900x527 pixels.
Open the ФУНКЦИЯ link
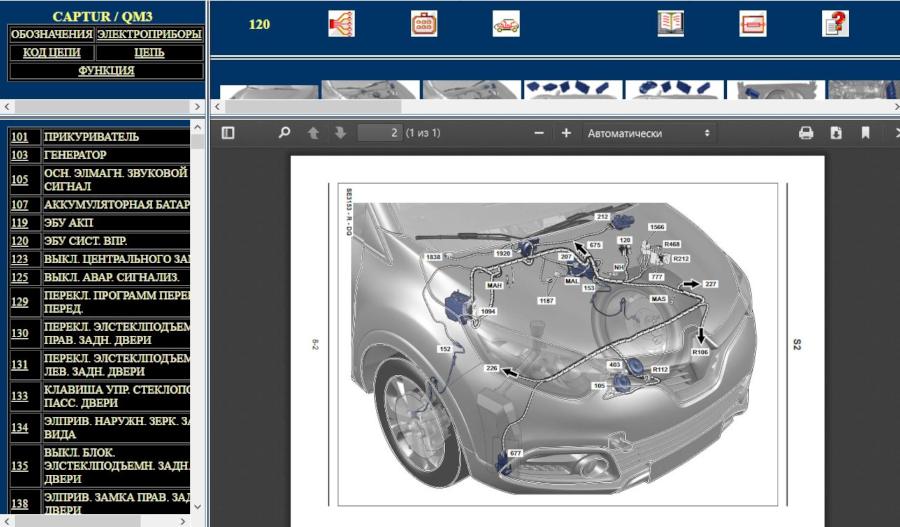(x=106, y=71)
